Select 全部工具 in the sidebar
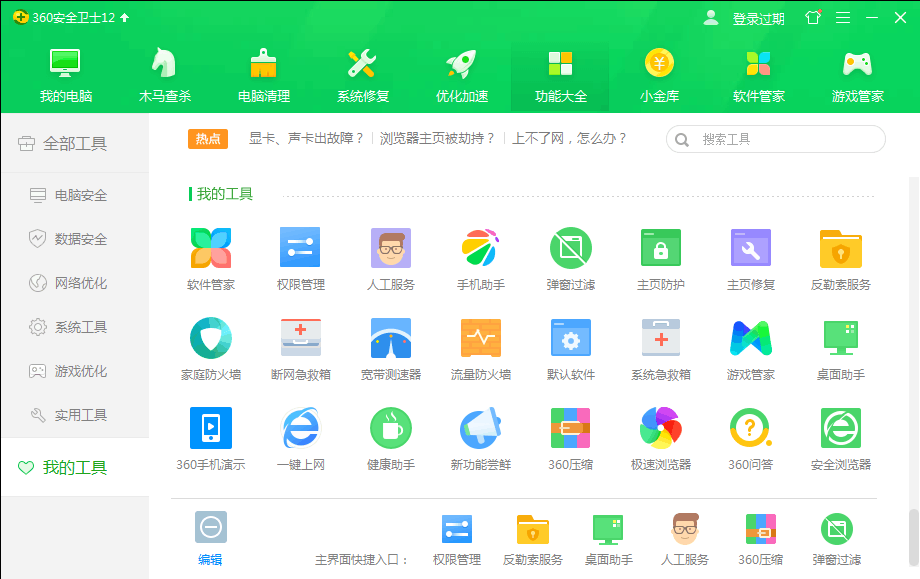The width and height of the screenshot is (920, 579). [x=75, y=144]
